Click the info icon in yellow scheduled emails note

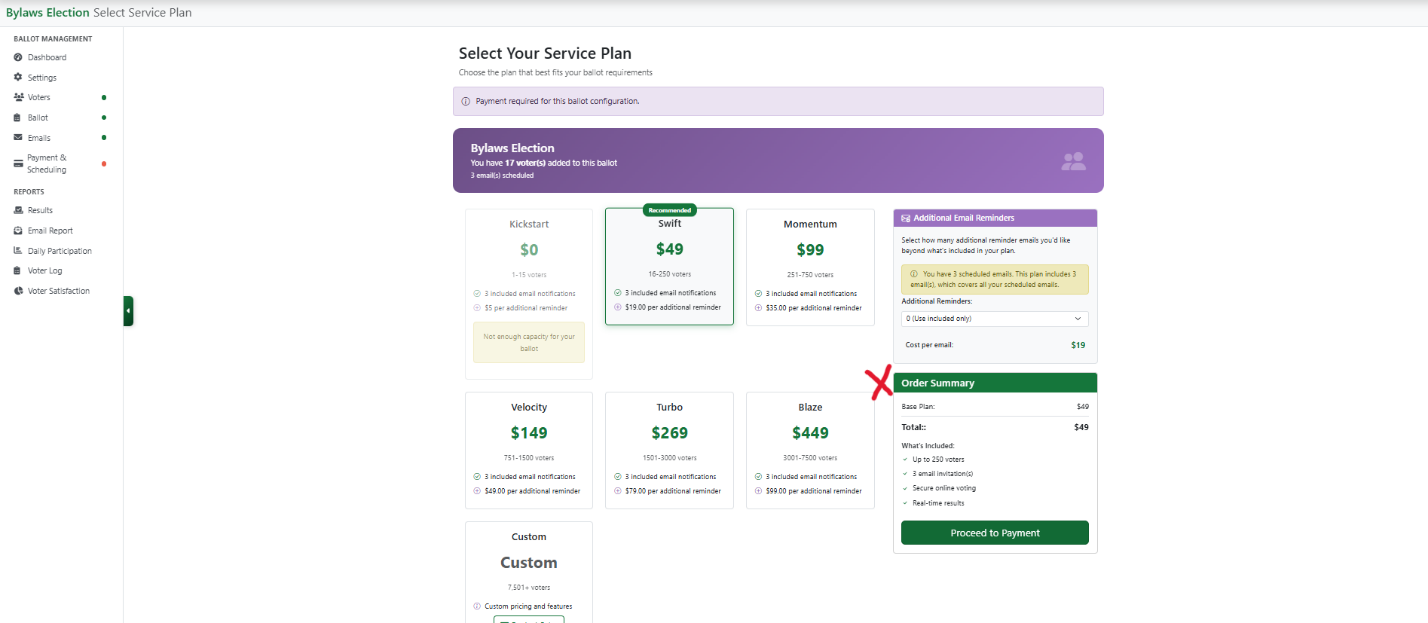coord(914,273)
